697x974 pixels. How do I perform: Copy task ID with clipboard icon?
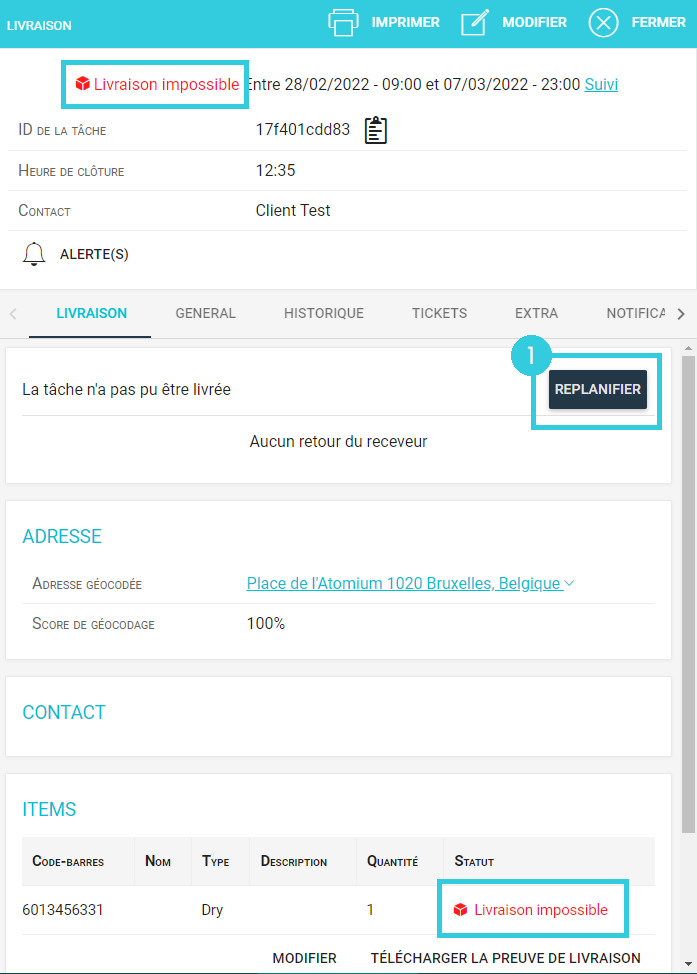click(x=375, y=130)
